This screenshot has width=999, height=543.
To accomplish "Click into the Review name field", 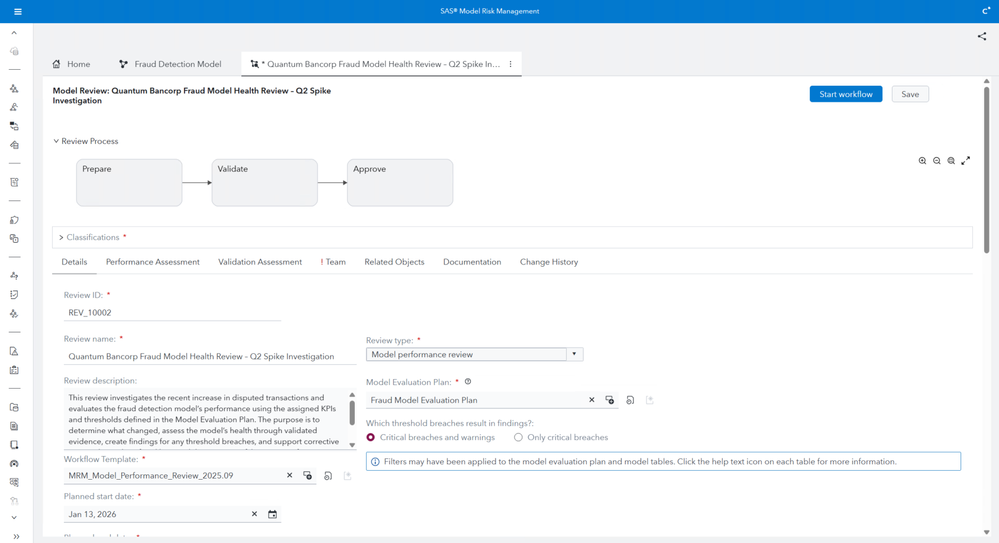I will coord(210,356).
